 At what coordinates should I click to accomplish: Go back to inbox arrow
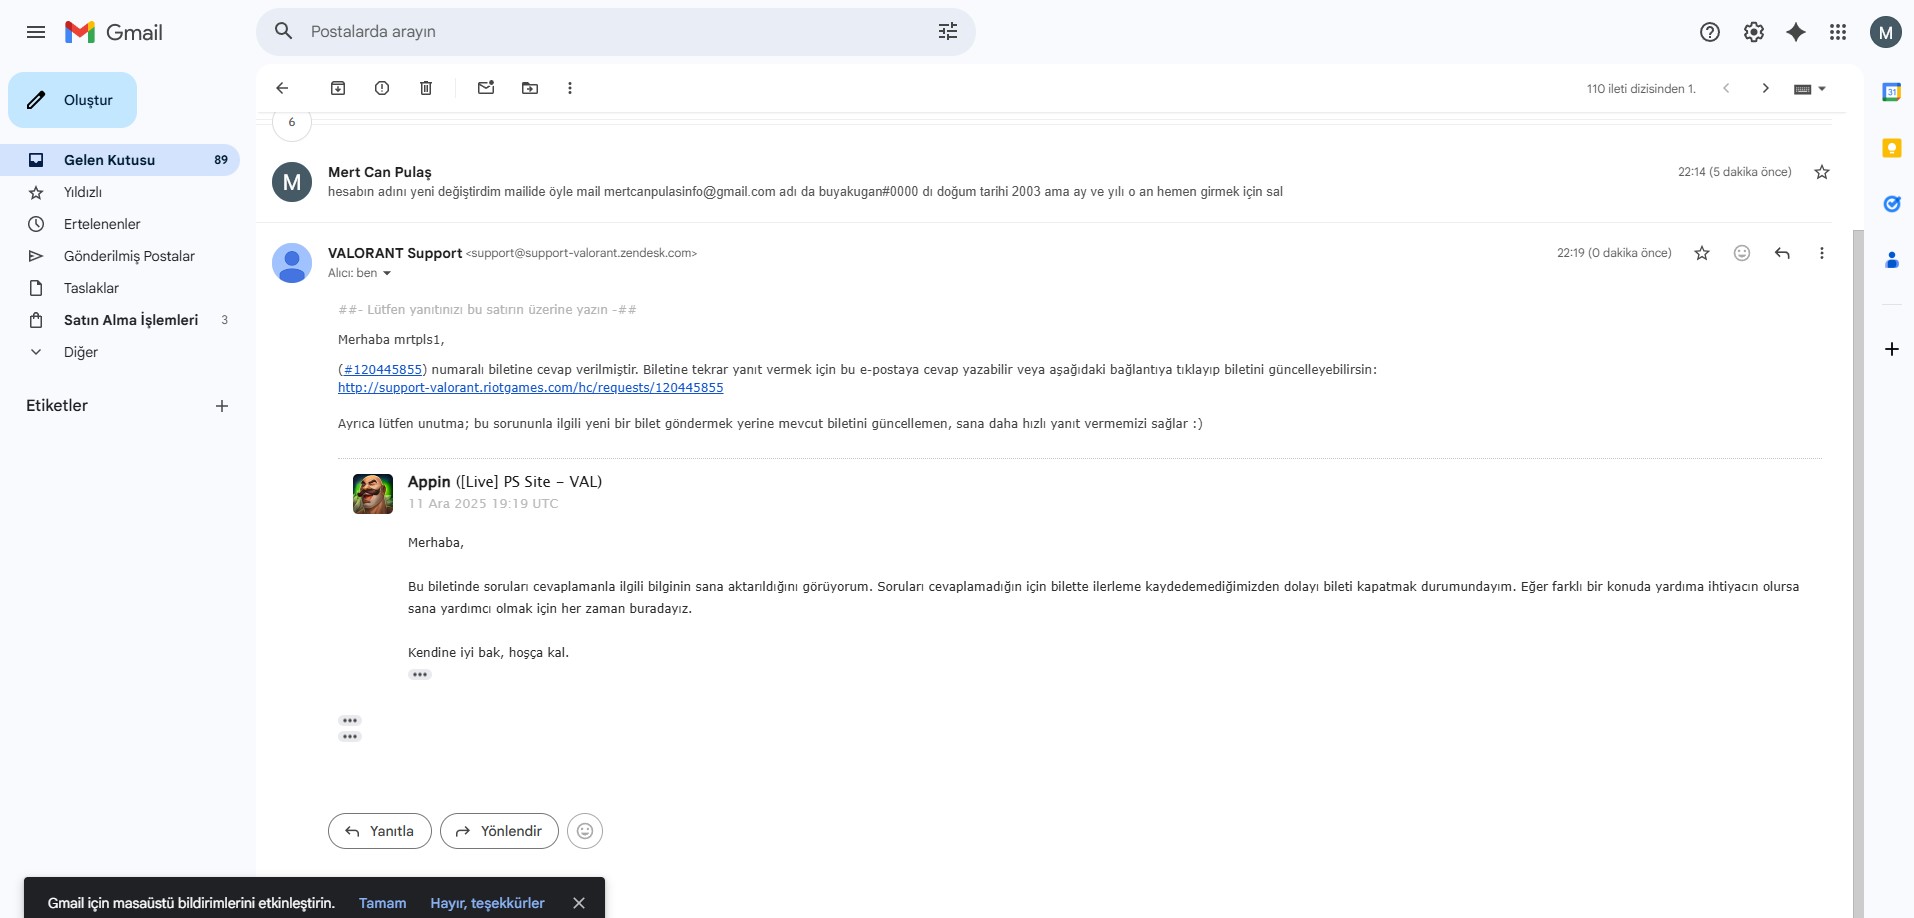(282, 88)
